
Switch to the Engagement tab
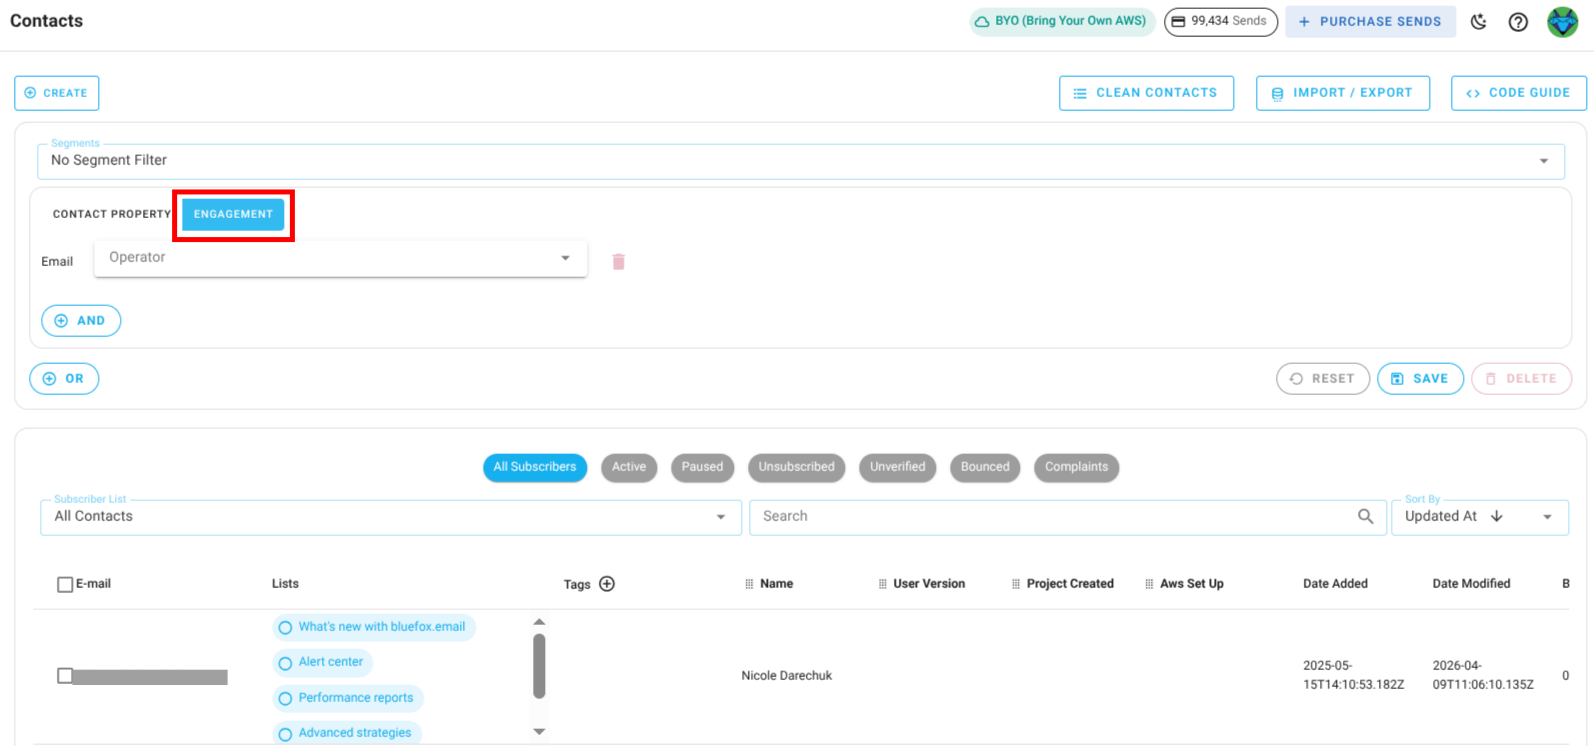pyautogui.click(x=233, y=214)
